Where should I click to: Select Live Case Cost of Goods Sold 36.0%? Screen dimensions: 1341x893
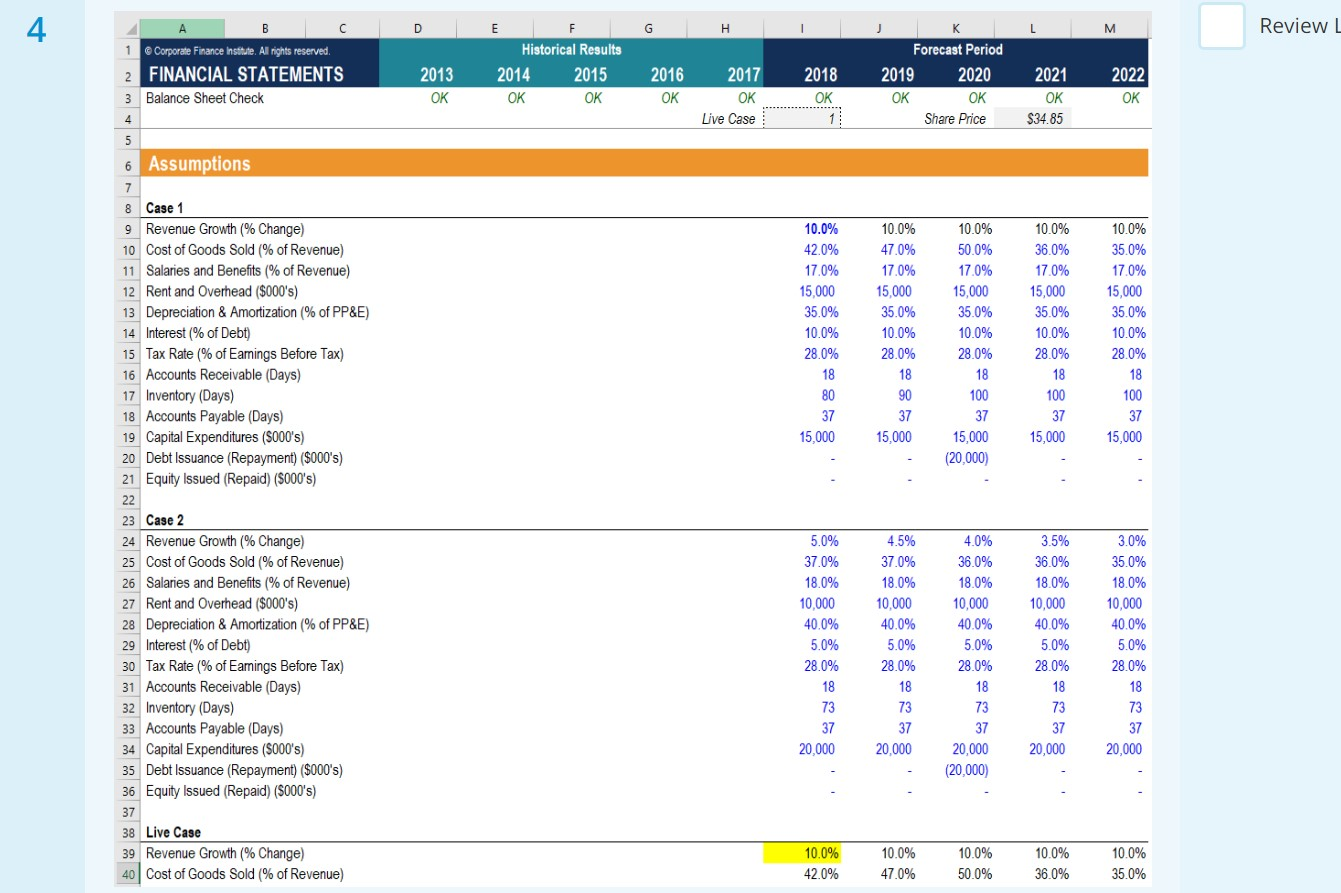point(1052,874)
